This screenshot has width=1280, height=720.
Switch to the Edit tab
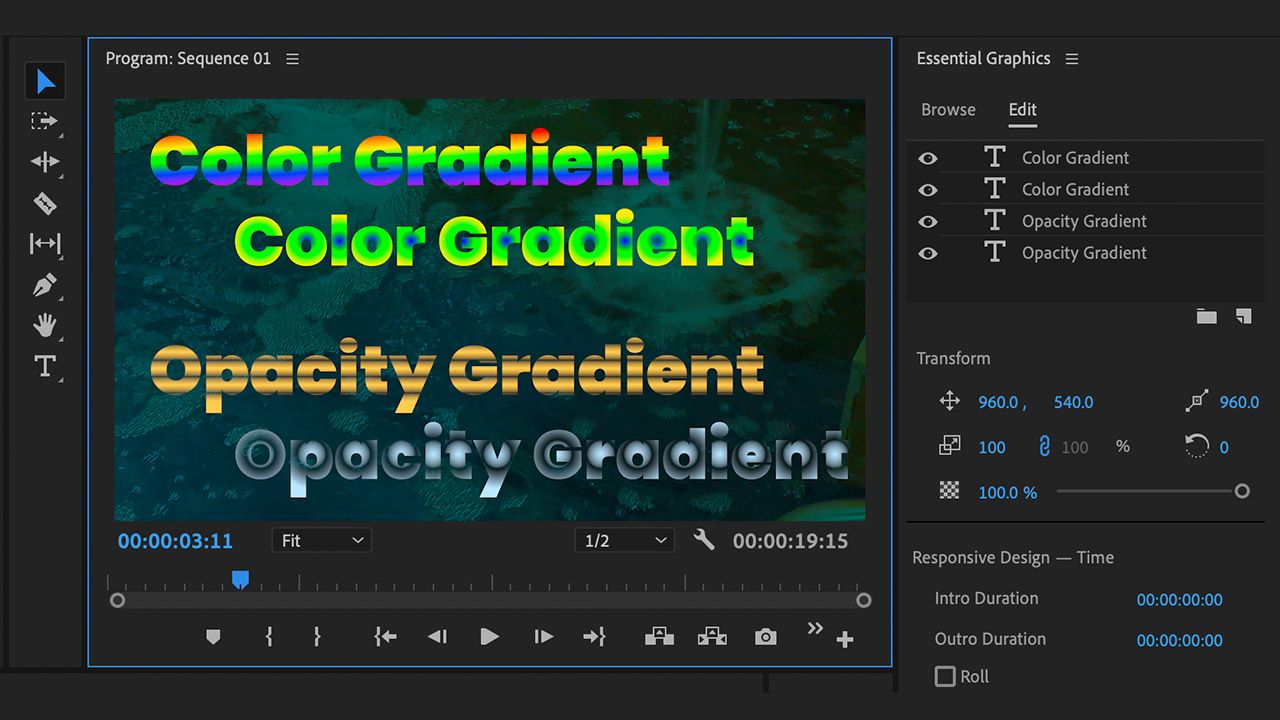coord(1022,110)
